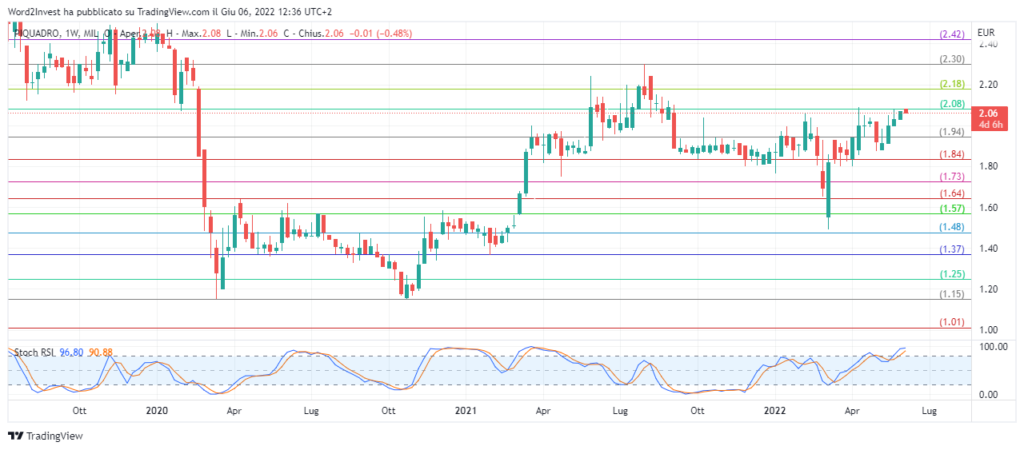Click the (1.57) green support label
1024x450 pixels.
951,208
